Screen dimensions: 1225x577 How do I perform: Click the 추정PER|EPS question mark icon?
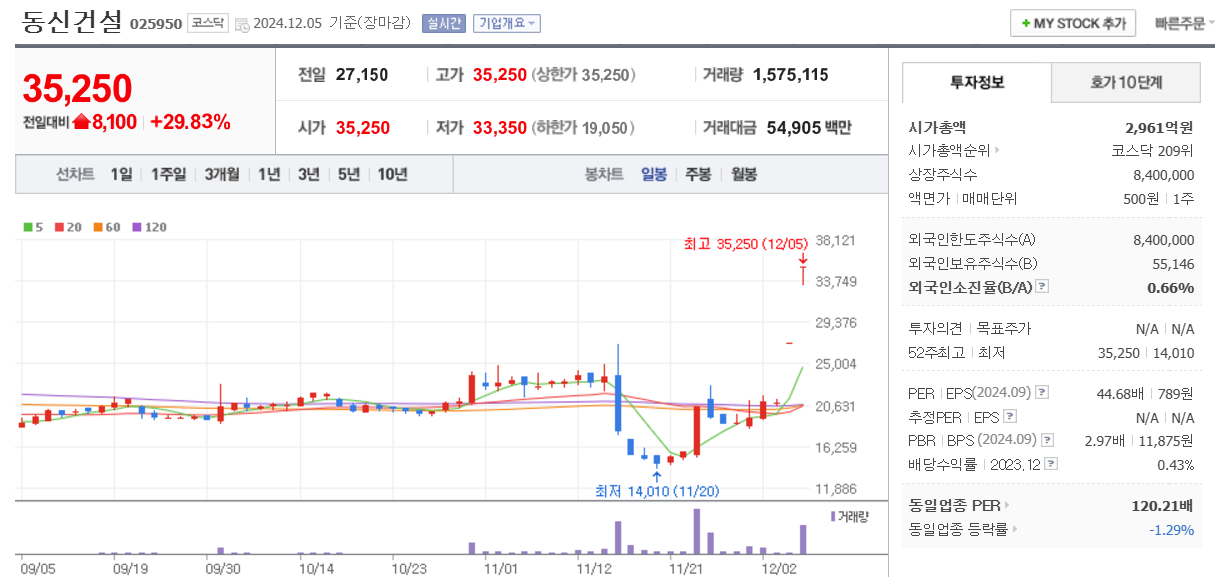(x=1009, y=417)
